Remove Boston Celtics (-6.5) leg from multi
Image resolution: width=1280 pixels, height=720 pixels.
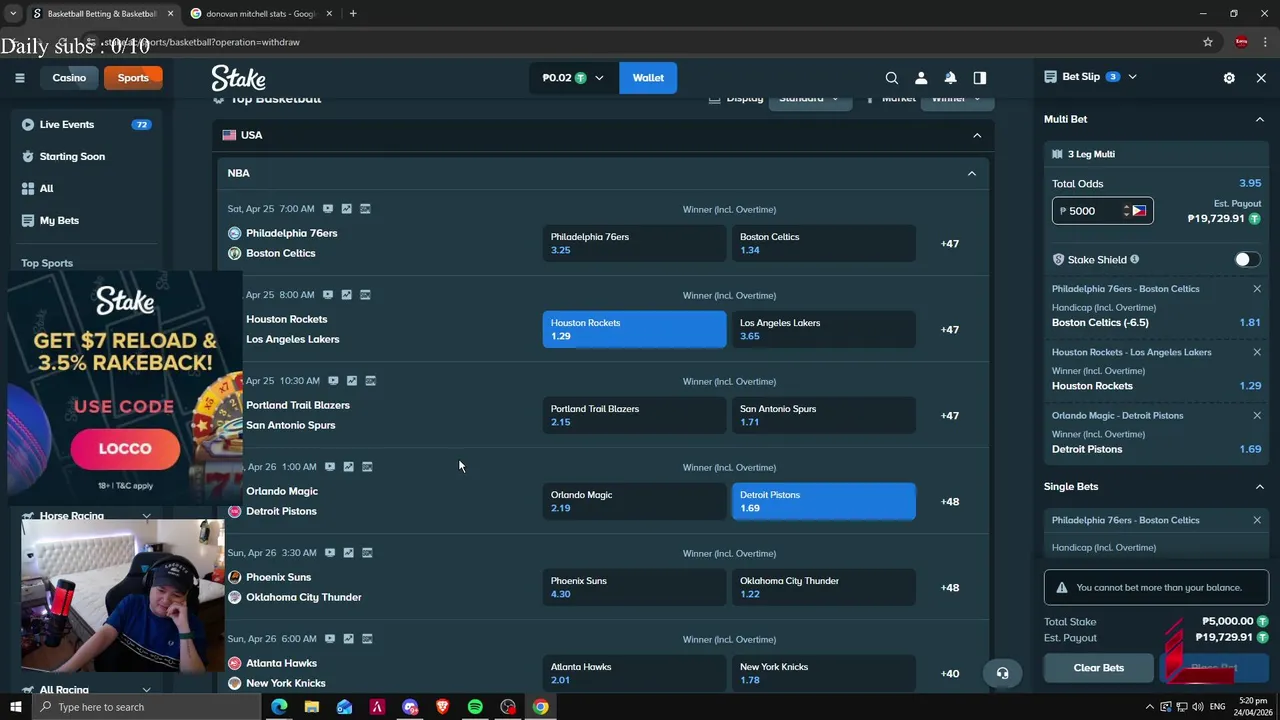pyautogui.click(x=1257, y=289)
